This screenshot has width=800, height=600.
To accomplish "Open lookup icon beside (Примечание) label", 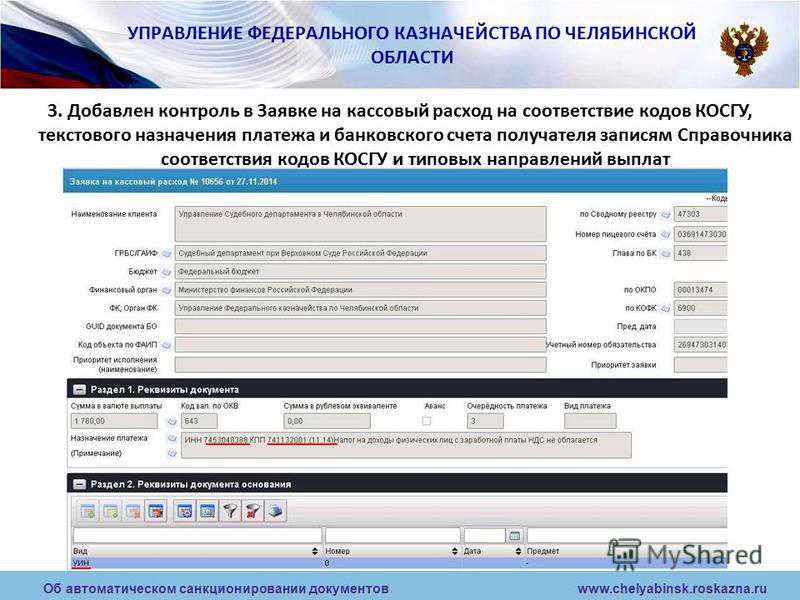I will (x=172, y=453).
